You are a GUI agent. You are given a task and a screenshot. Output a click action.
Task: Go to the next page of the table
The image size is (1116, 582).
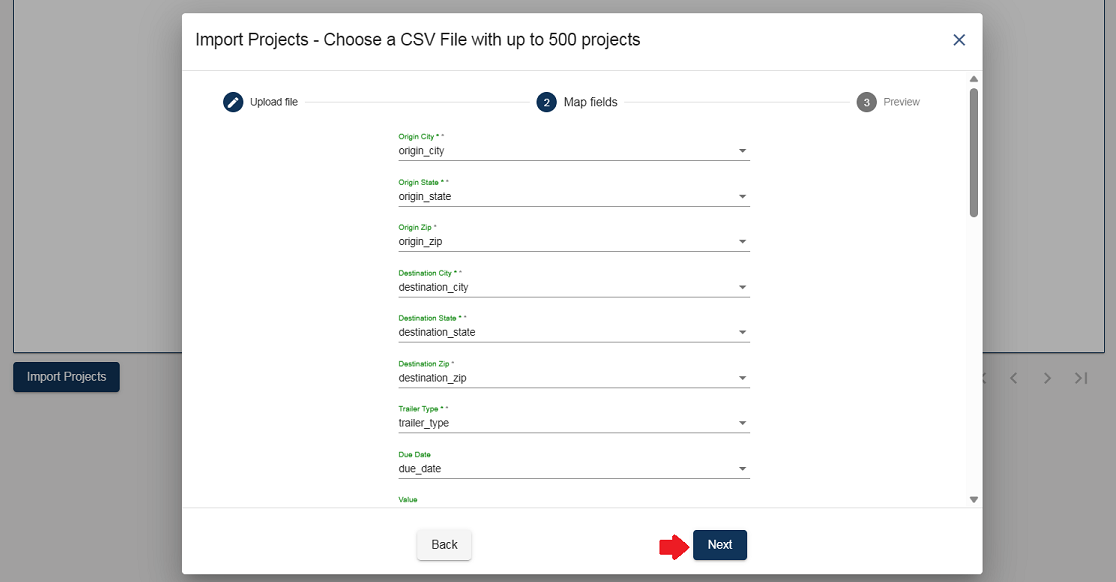(1047, 378)
